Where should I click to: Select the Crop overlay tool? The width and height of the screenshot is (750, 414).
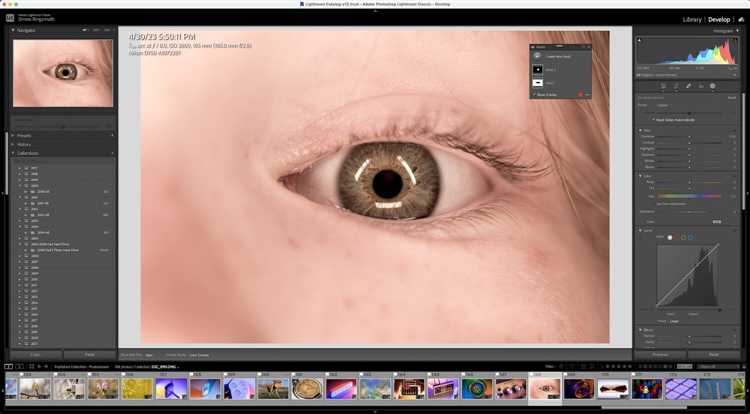tap(676, 86)
